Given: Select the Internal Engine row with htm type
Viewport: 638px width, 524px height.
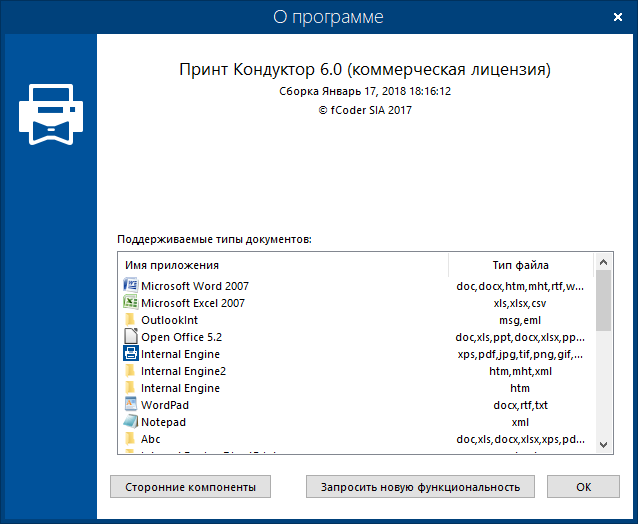Looking at the screenshot, I should (x=180, y=388).
